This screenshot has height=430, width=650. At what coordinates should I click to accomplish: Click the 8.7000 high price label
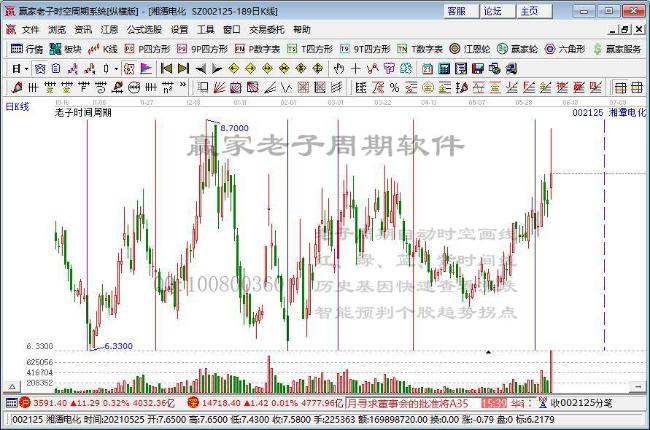(x=234, y=128)
